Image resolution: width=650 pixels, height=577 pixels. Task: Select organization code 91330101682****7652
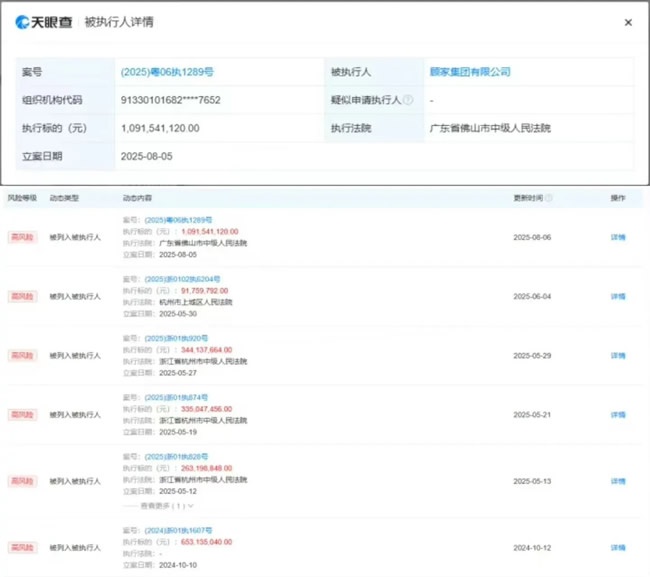(170, 100)
